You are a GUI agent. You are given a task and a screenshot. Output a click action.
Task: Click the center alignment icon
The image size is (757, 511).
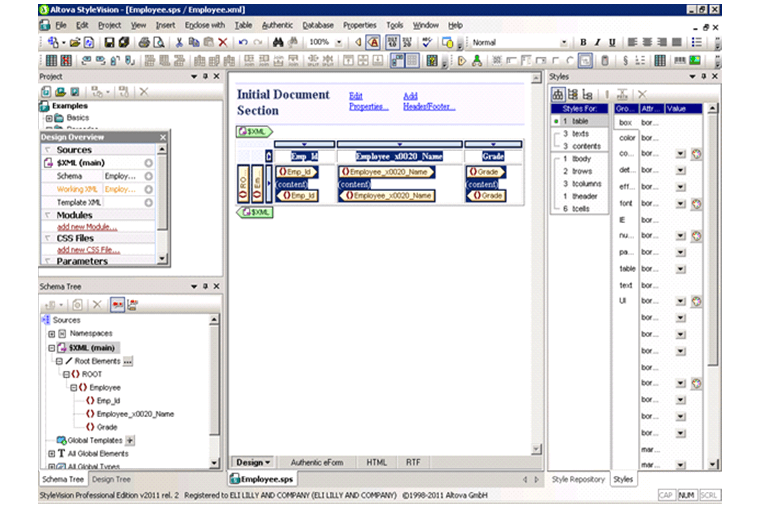point(647,43)
